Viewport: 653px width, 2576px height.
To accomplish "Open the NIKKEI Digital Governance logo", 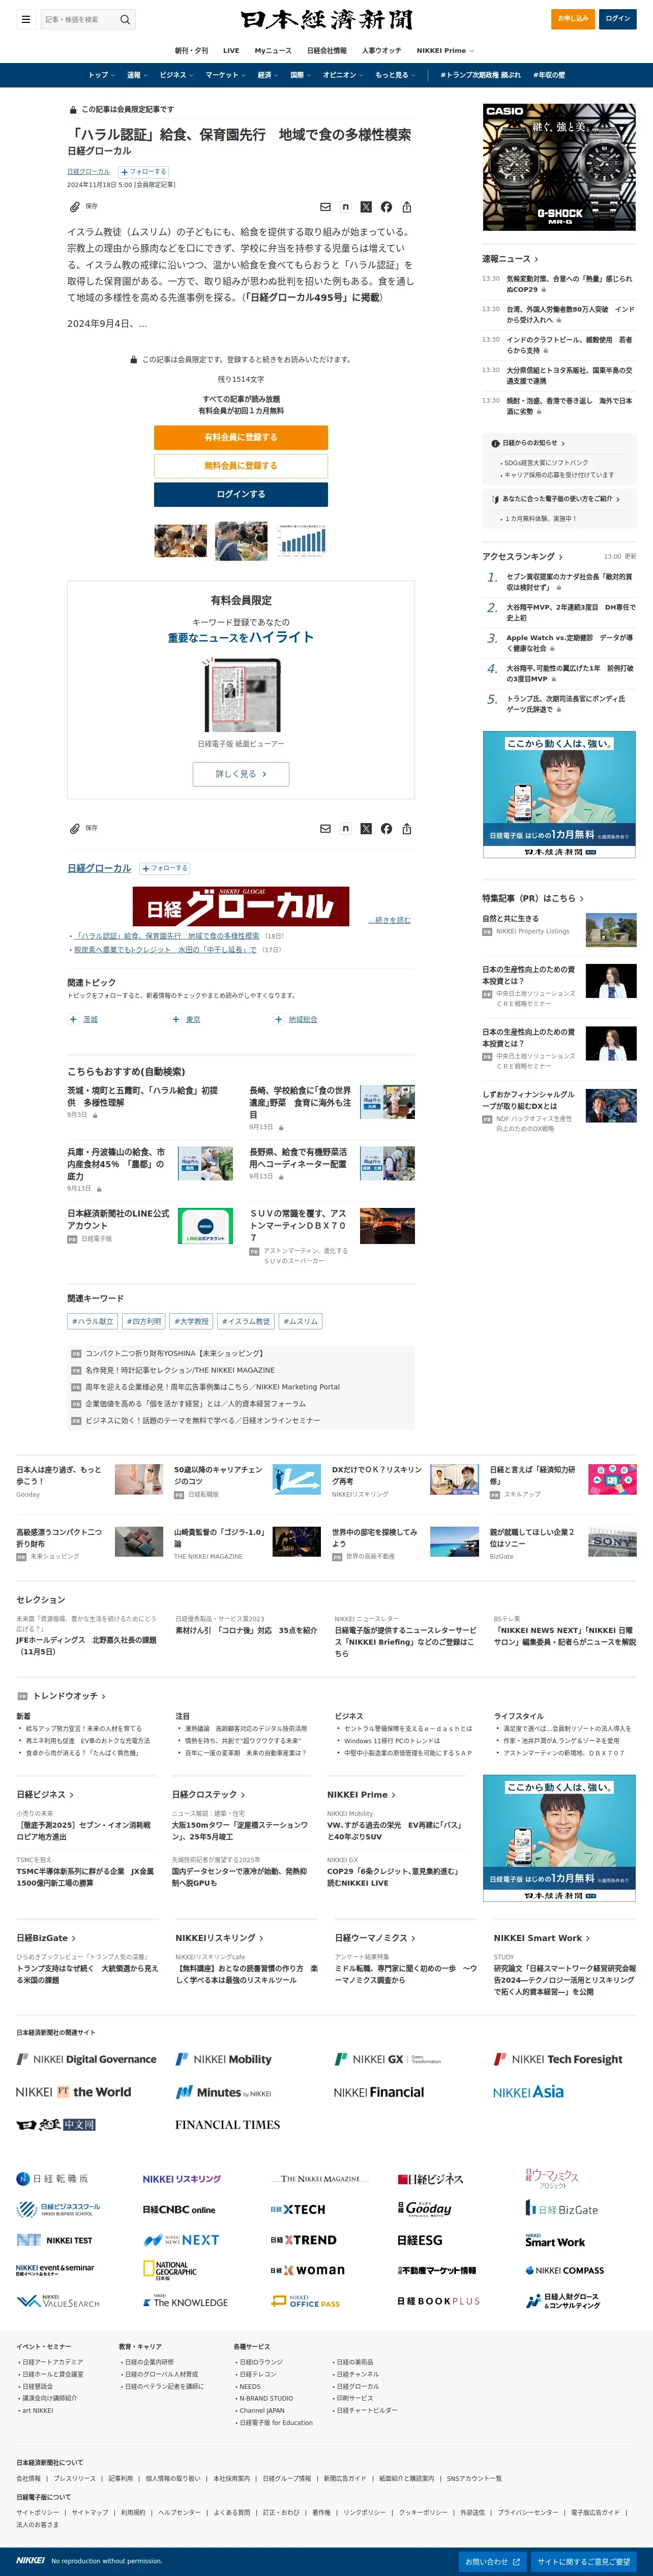I will 86,2059.
